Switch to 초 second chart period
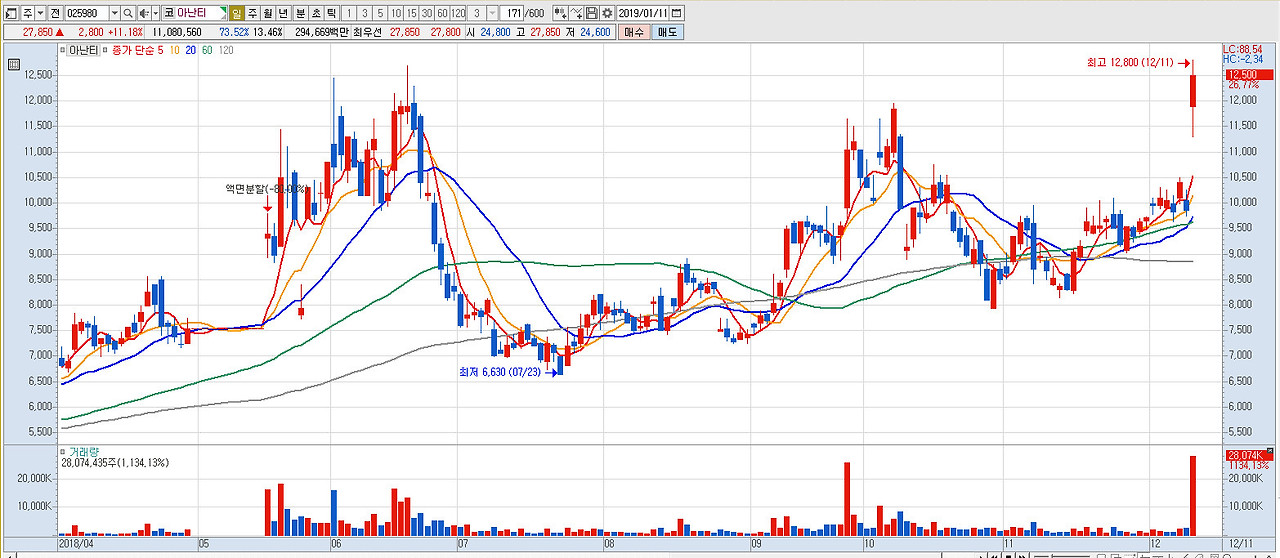1280x558 pixels. tap(316, 13)
